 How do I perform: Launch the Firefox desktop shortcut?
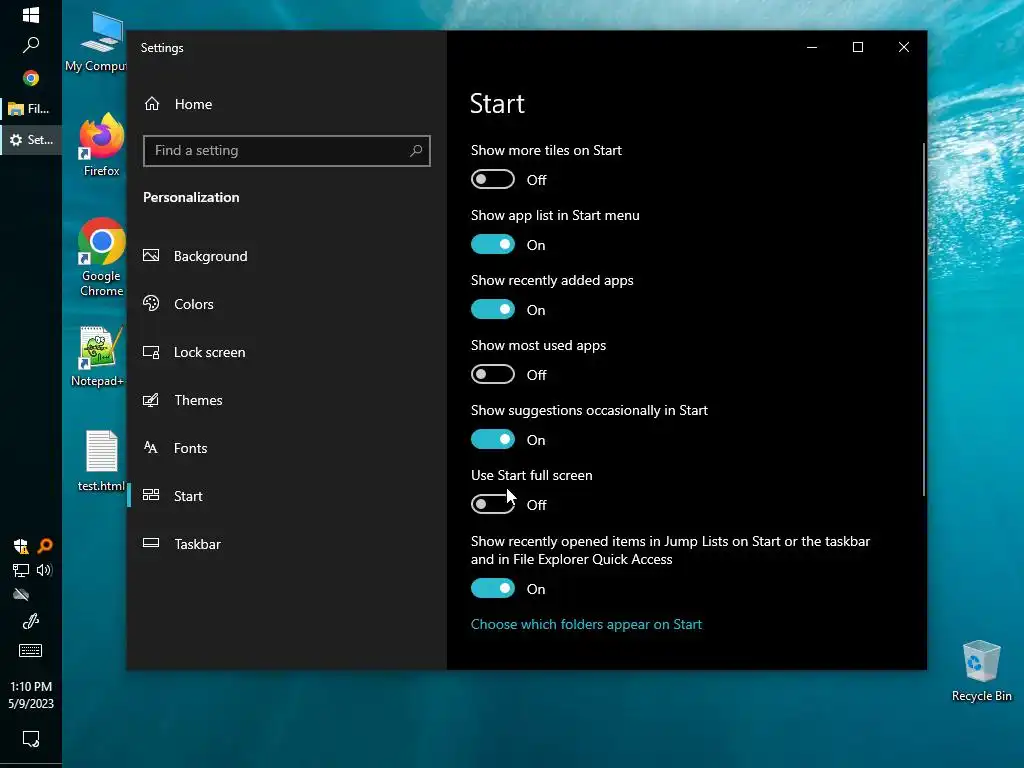tap(101, 144)
